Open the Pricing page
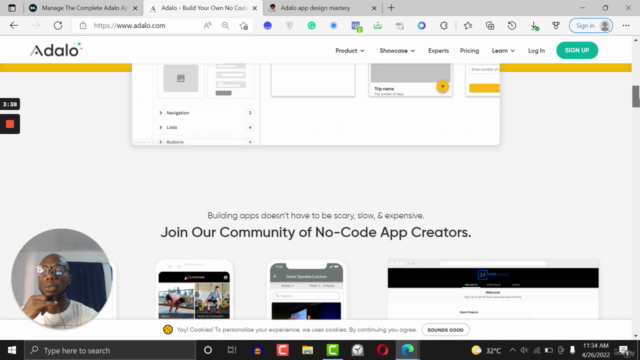 (x=469, y=51)
